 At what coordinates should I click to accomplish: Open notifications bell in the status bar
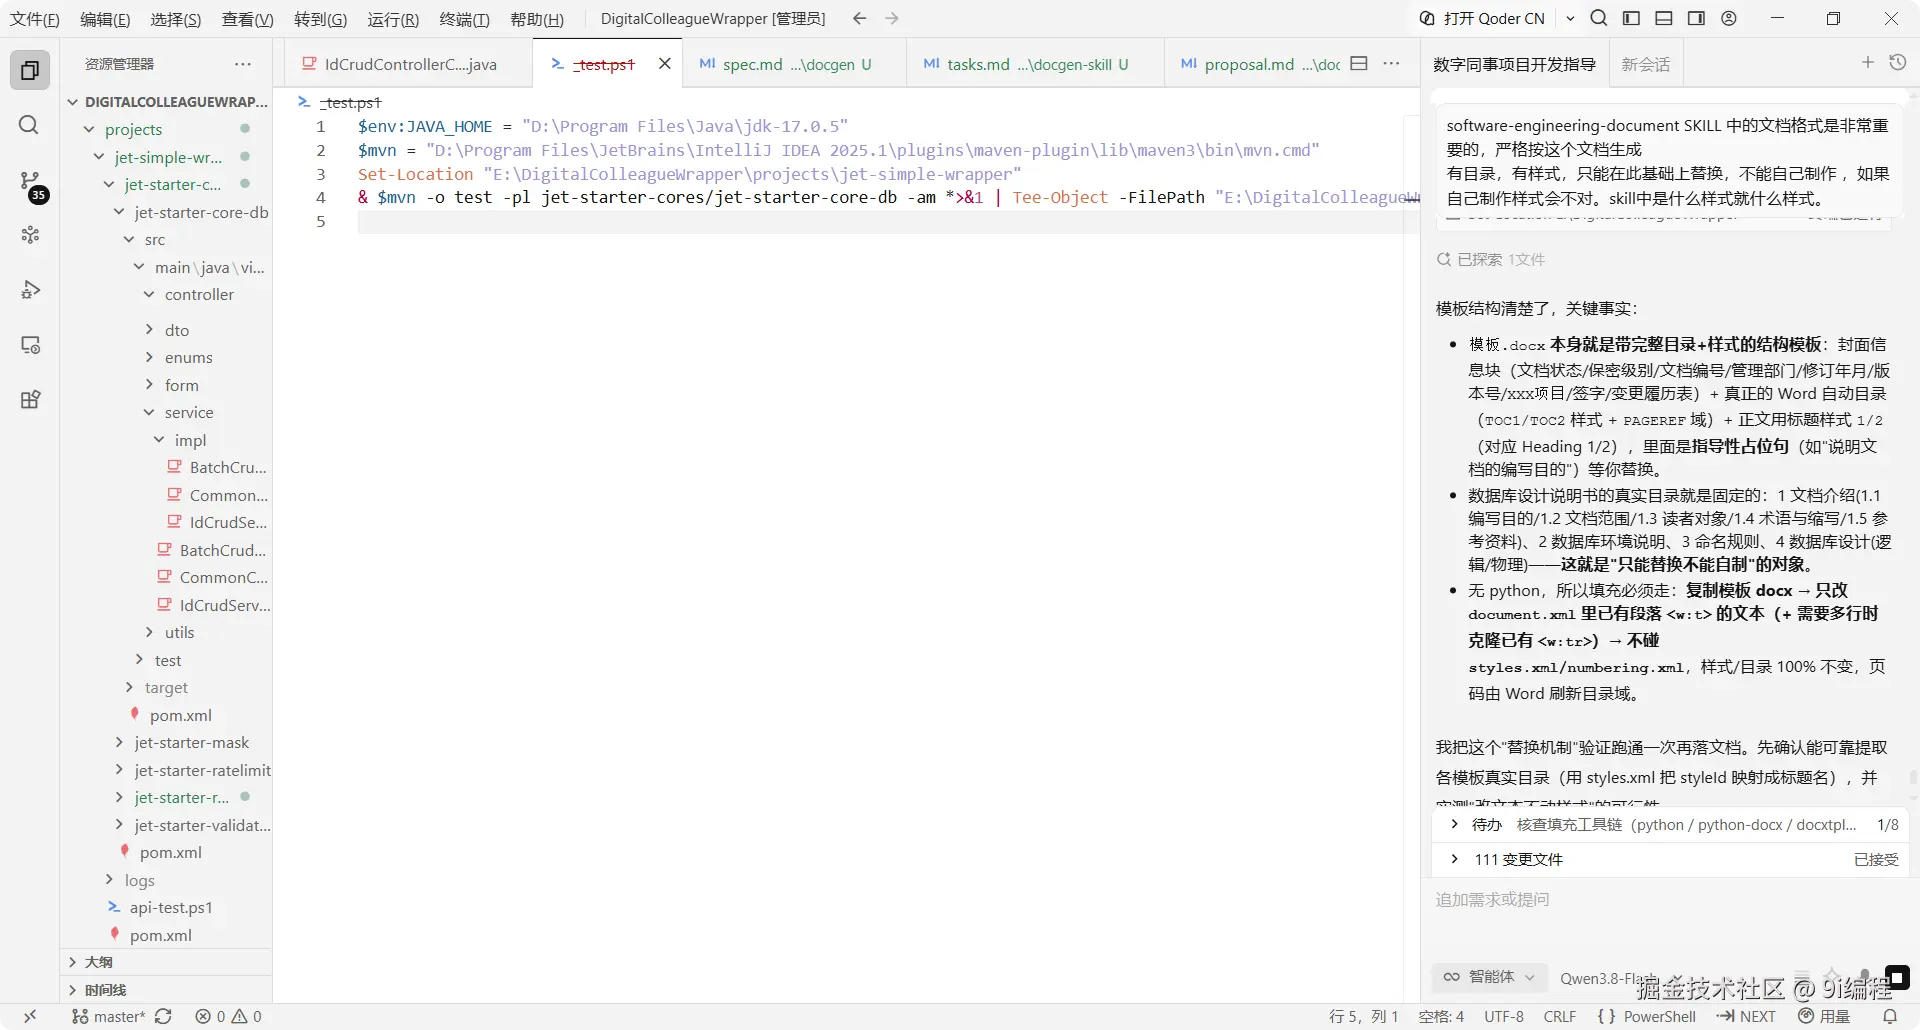coord(1890,1016)
